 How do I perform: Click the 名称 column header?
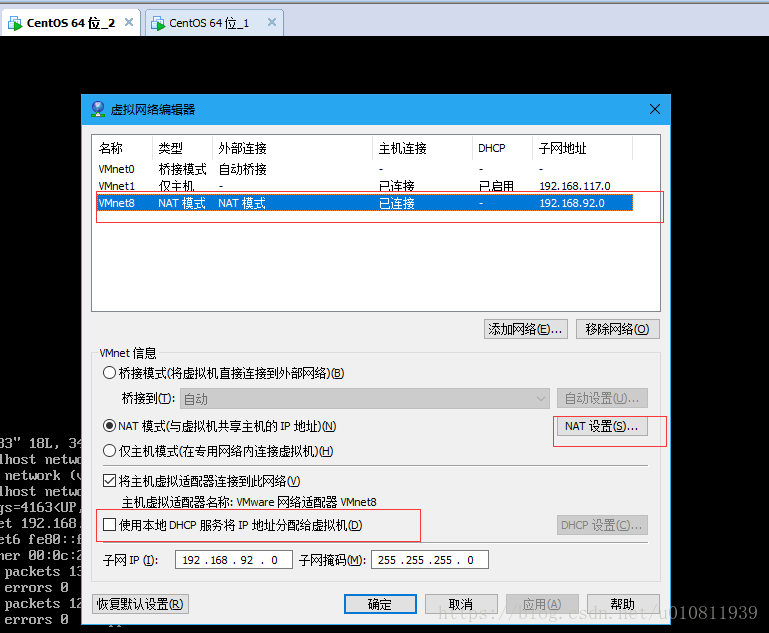[123, 148]
